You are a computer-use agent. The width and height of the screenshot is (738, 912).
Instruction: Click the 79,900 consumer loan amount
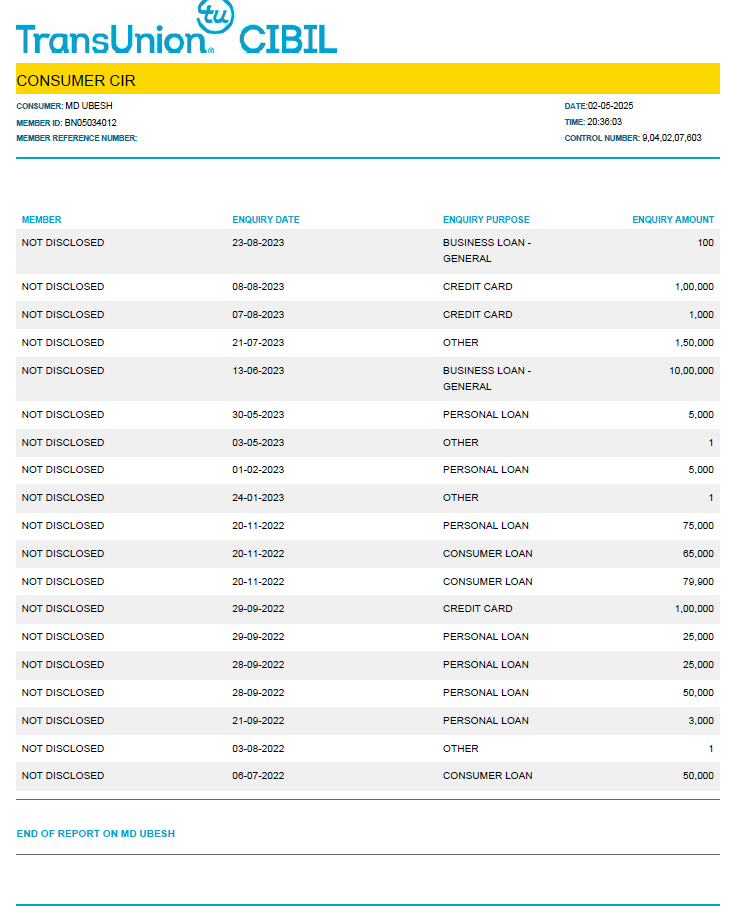coord(698,582)
